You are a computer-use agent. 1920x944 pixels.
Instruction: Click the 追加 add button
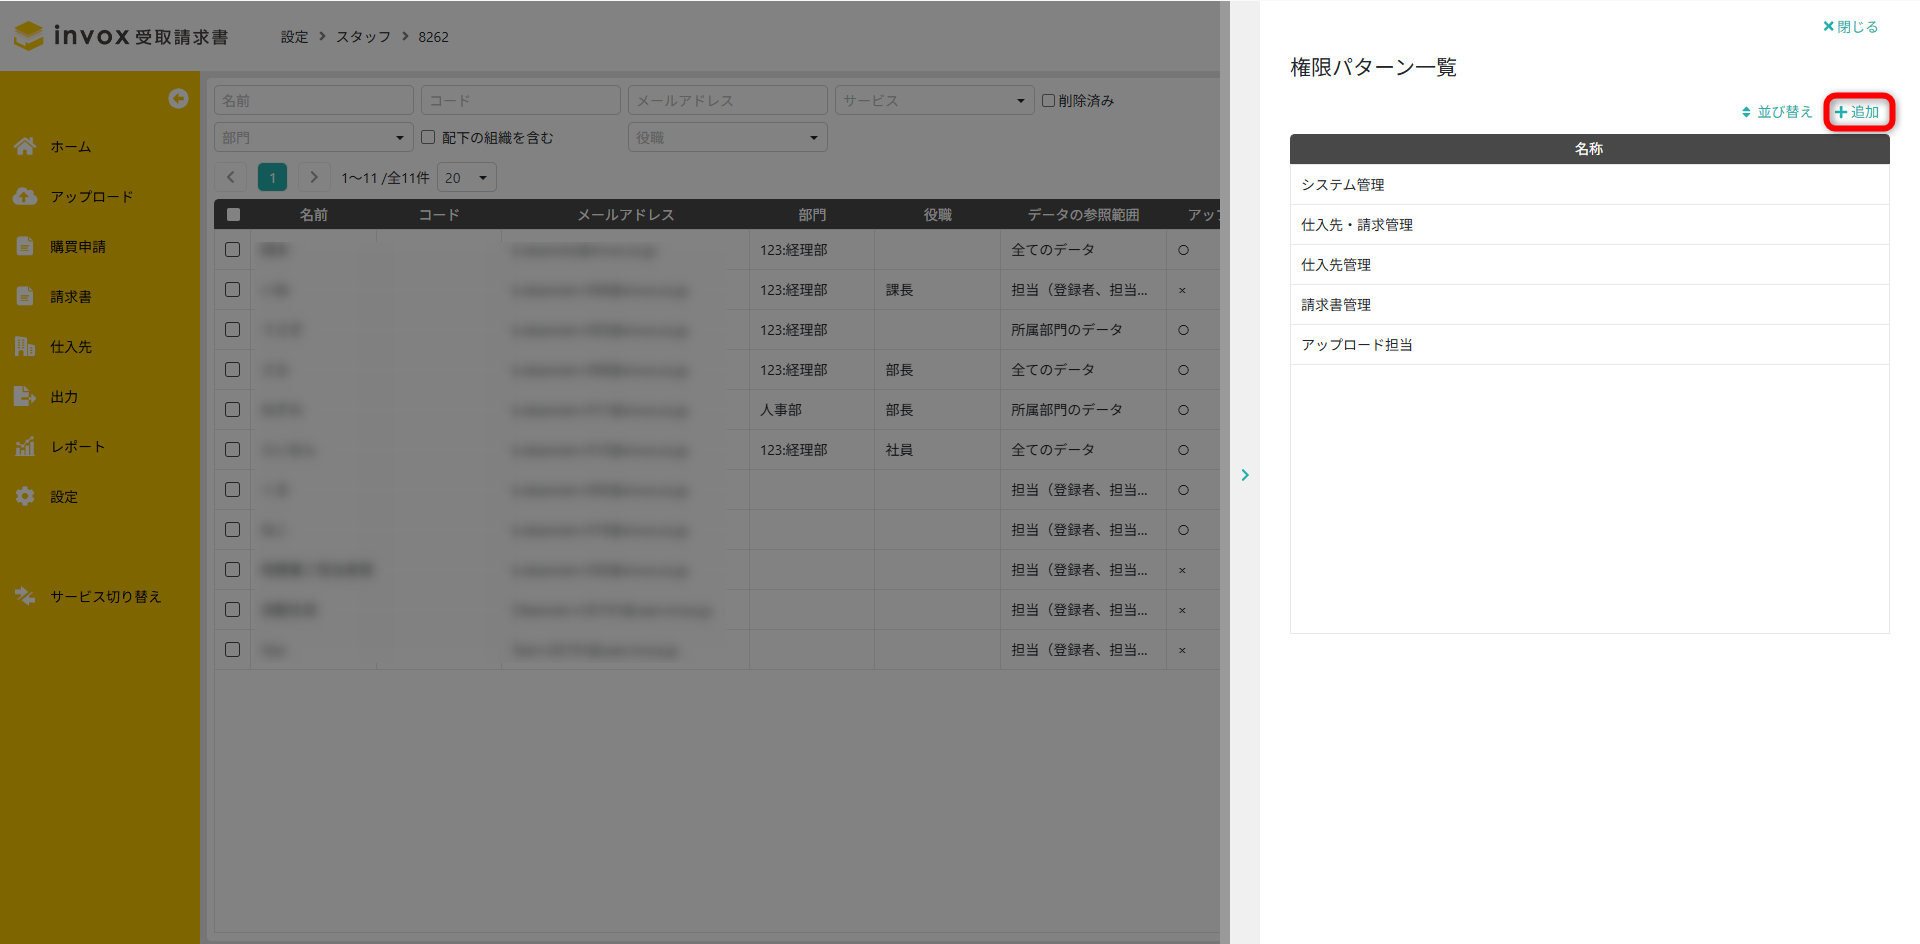coord(1858,112)
